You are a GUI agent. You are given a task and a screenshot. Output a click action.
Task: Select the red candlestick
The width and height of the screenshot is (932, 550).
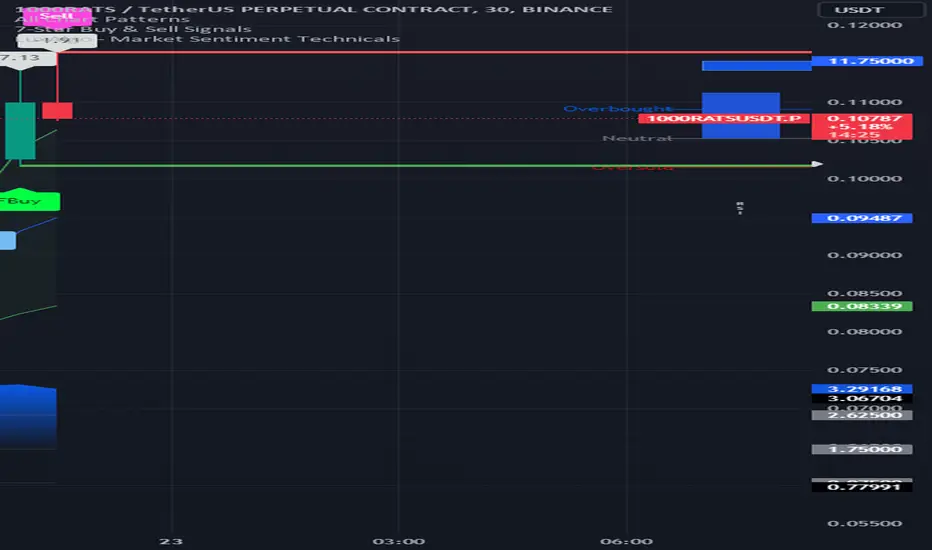point(57,111)
